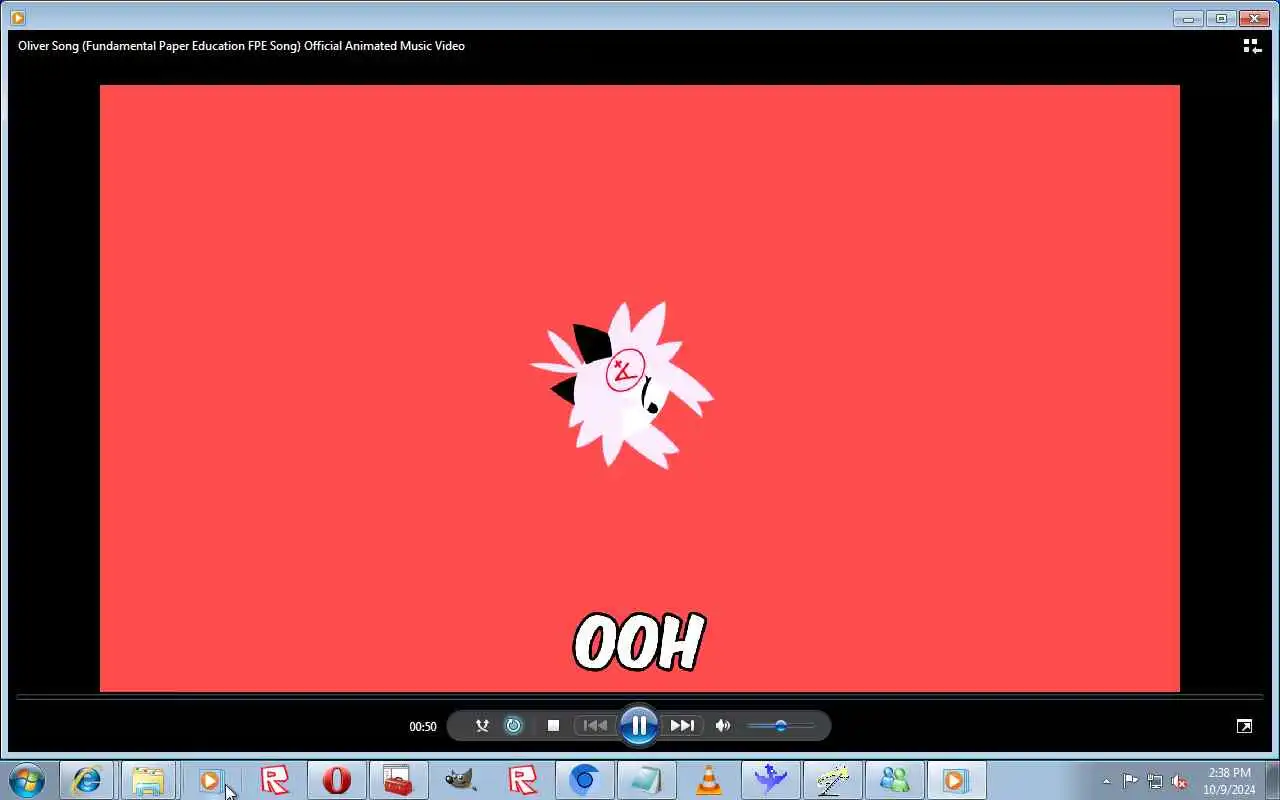
Task: Open the network tray icon
Action: (1155, 781)
